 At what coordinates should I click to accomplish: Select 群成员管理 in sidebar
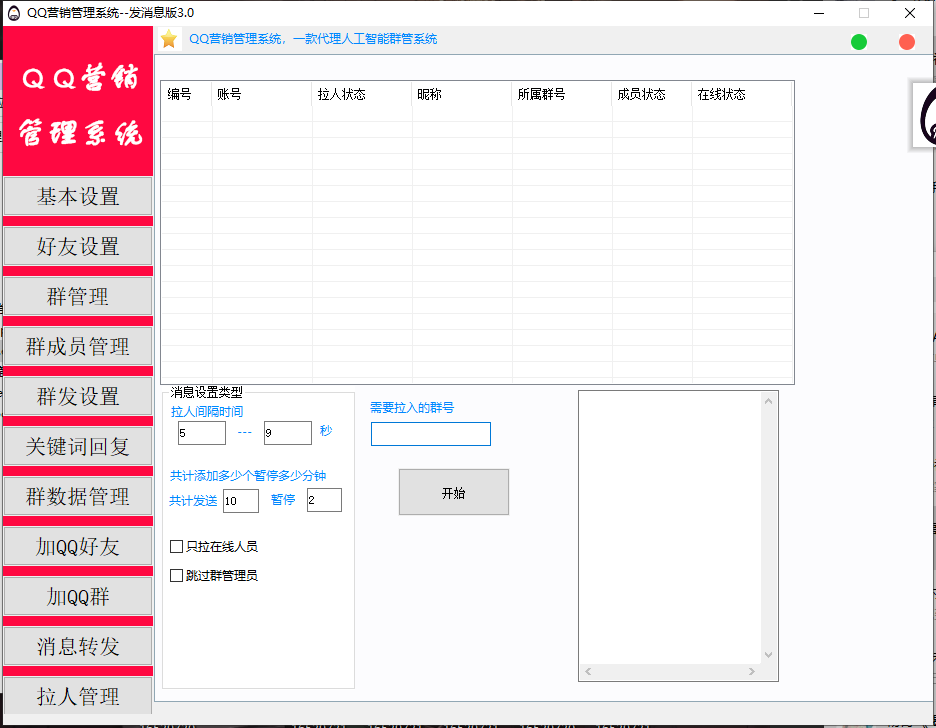(78, 347)
